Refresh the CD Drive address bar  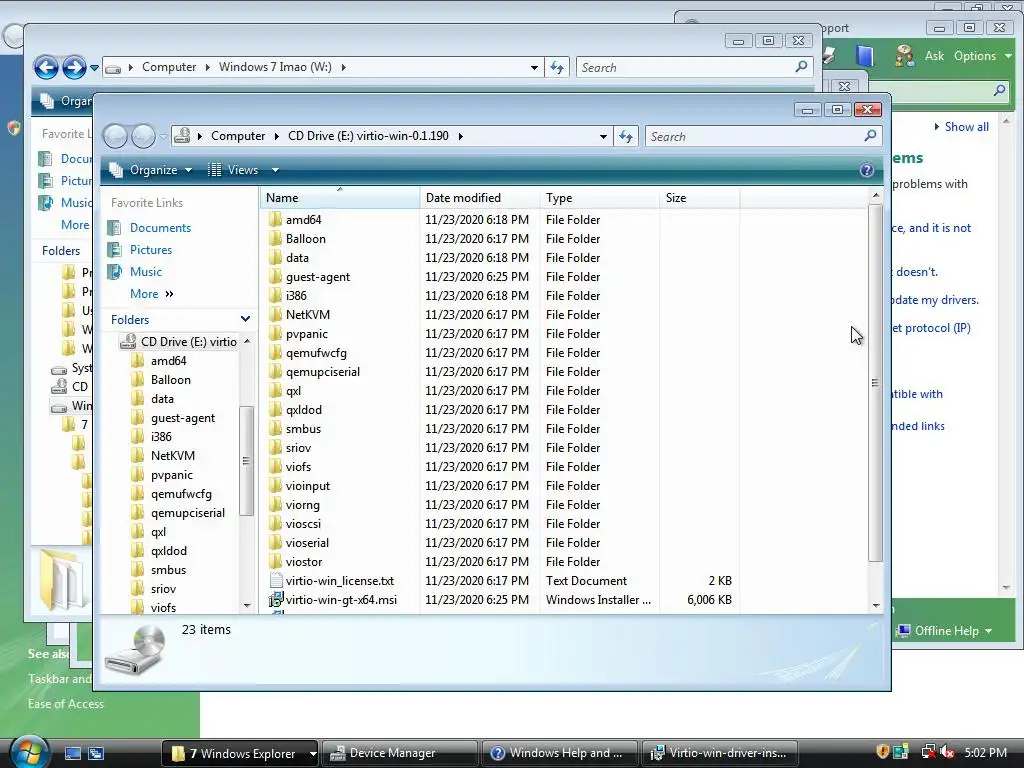point(626,136)
